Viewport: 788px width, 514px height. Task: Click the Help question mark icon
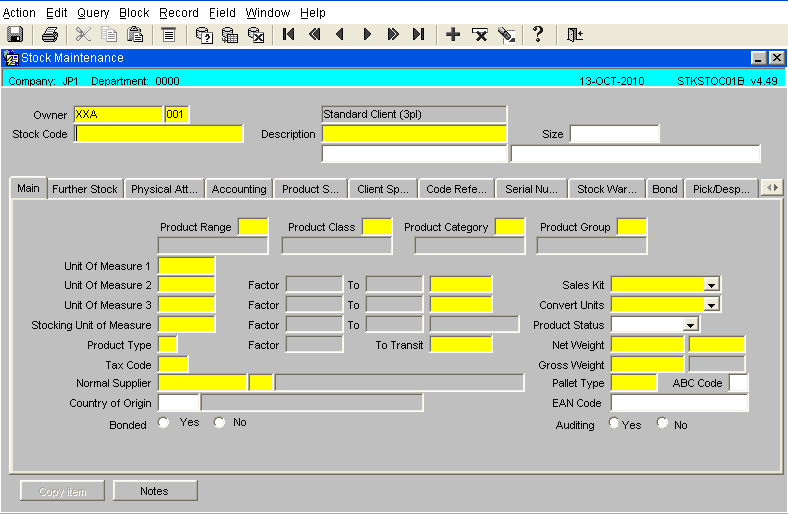tap(538, 35)
